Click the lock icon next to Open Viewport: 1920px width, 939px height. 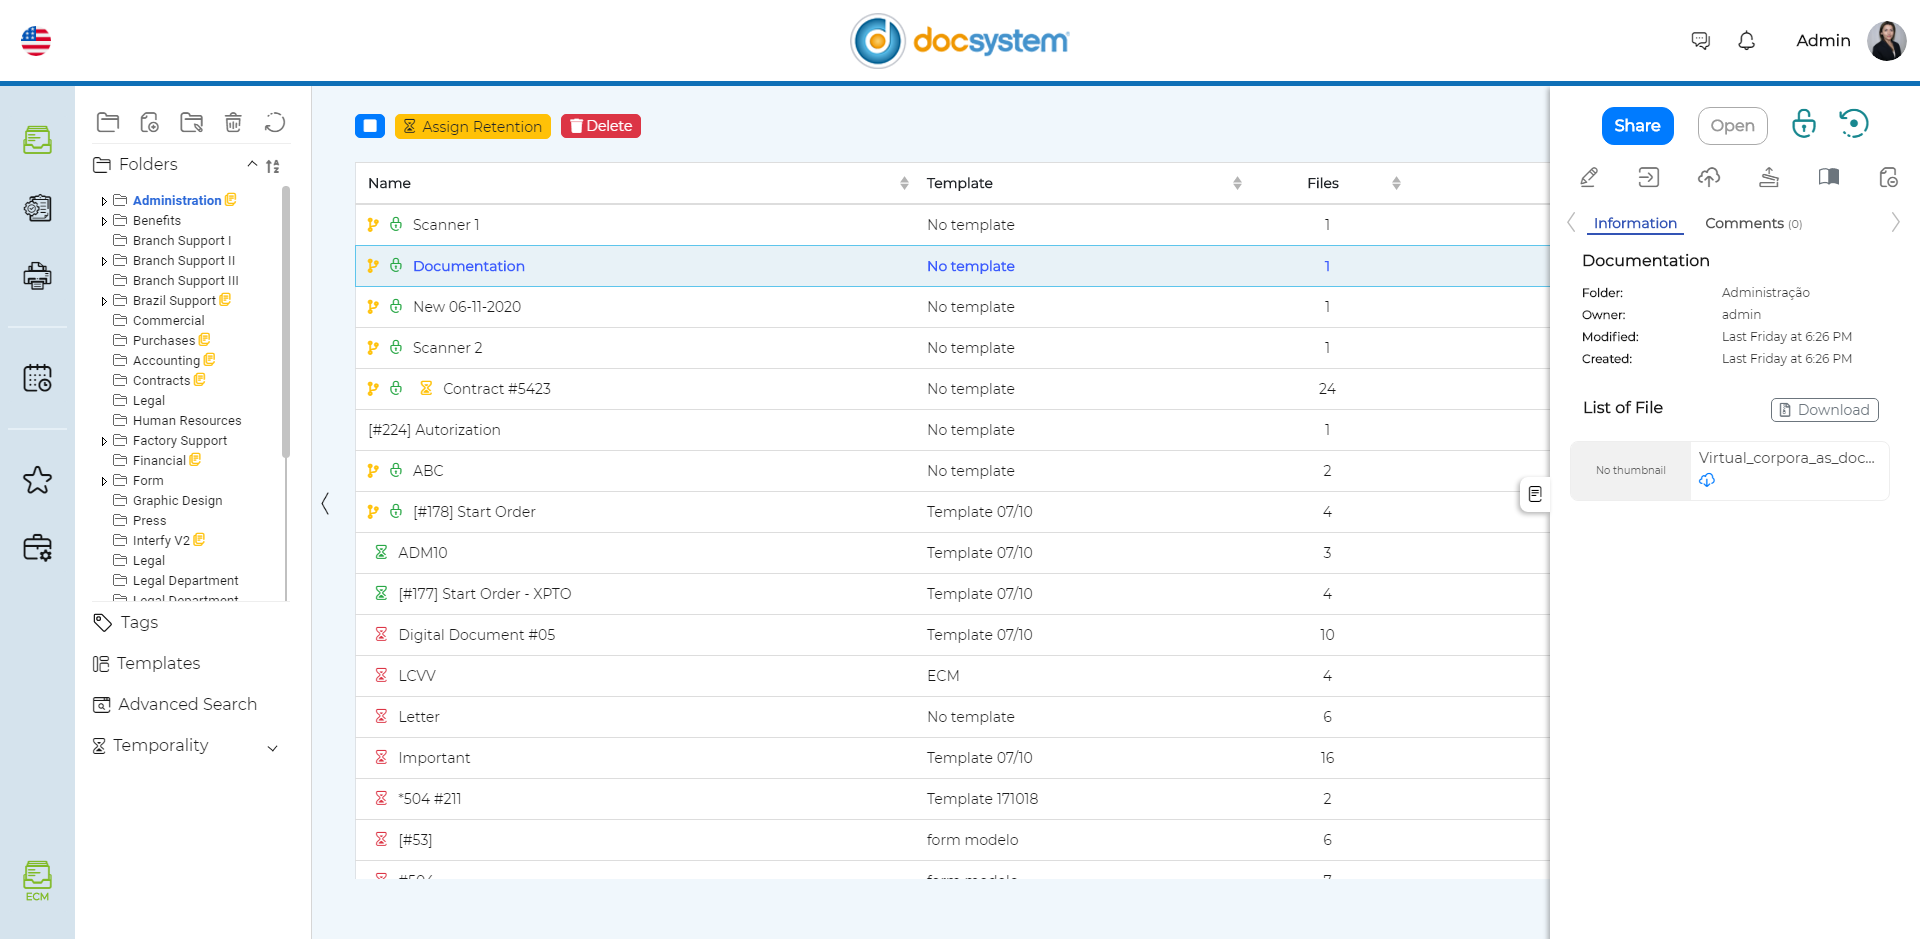click(1803, 124)
